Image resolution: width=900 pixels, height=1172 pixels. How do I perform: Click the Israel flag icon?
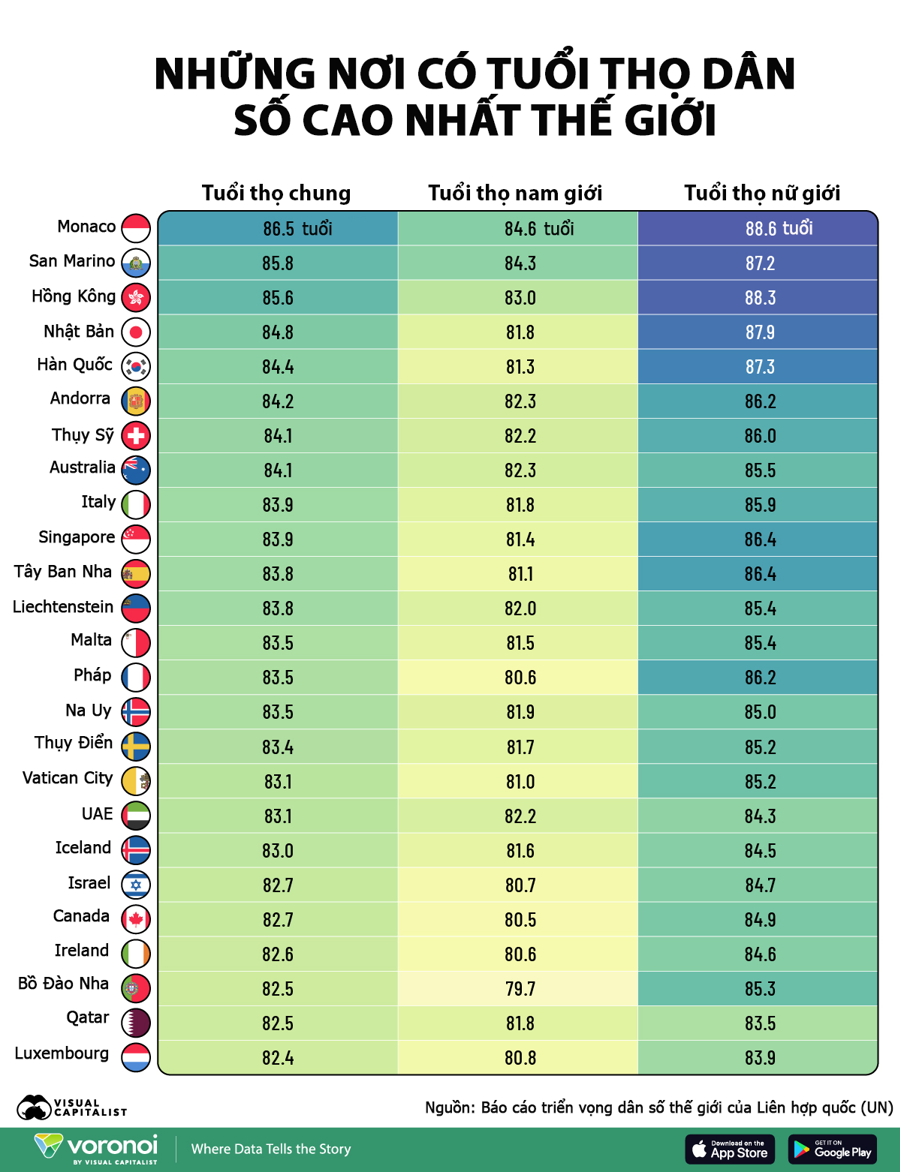136,885
